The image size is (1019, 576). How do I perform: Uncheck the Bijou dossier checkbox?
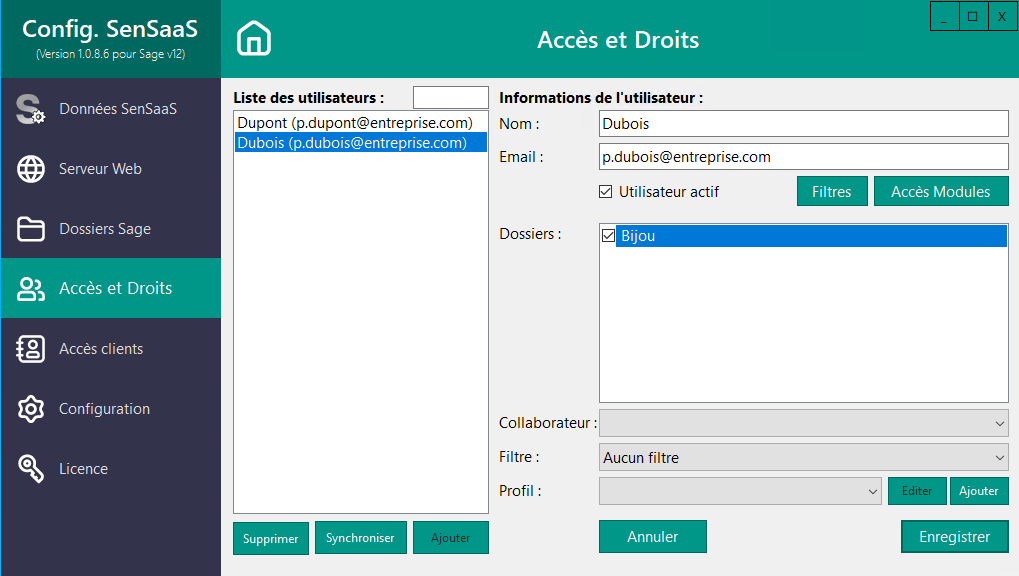[x=608, y=235]
